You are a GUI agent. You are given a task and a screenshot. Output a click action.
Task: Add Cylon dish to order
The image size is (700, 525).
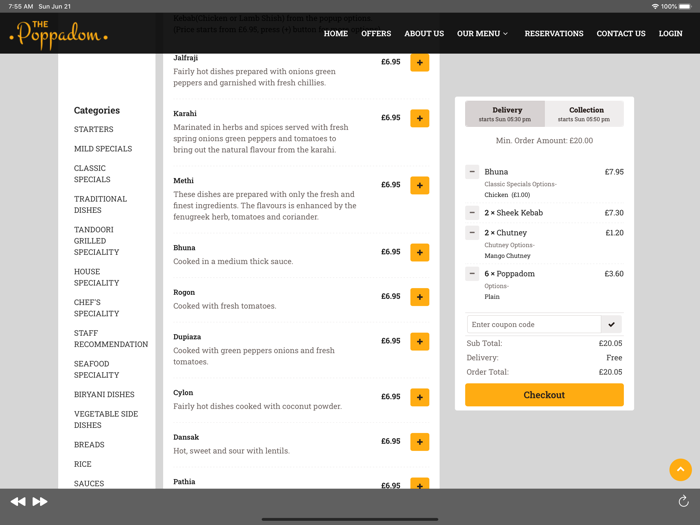click(419, 397)
